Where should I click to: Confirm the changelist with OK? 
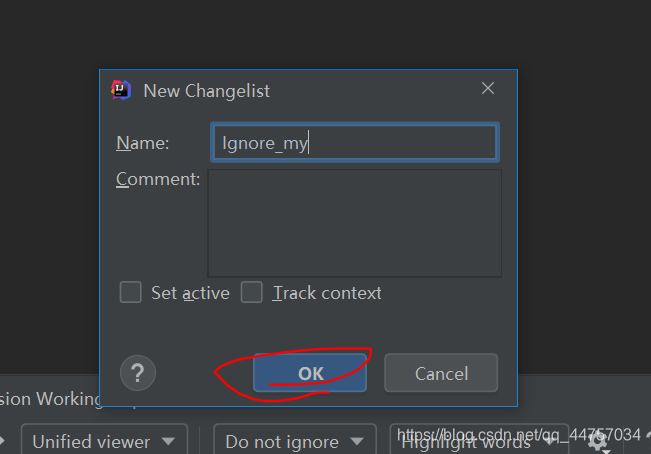310,373
